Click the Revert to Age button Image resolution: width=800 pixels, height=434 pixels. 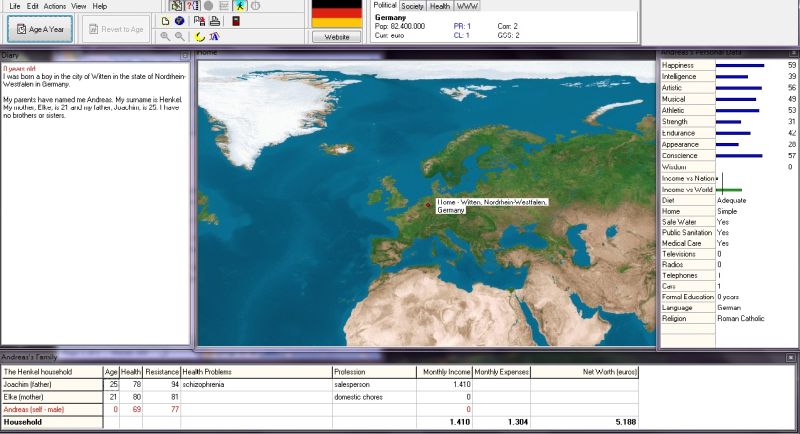(116, 29)
